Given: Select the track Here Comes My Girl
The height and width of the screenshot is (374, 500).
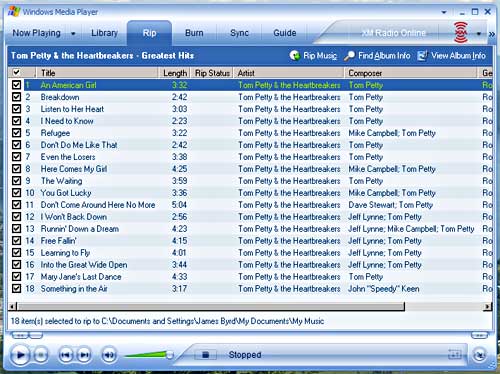Looking at the screenshot, I should (x=74, y=169).
